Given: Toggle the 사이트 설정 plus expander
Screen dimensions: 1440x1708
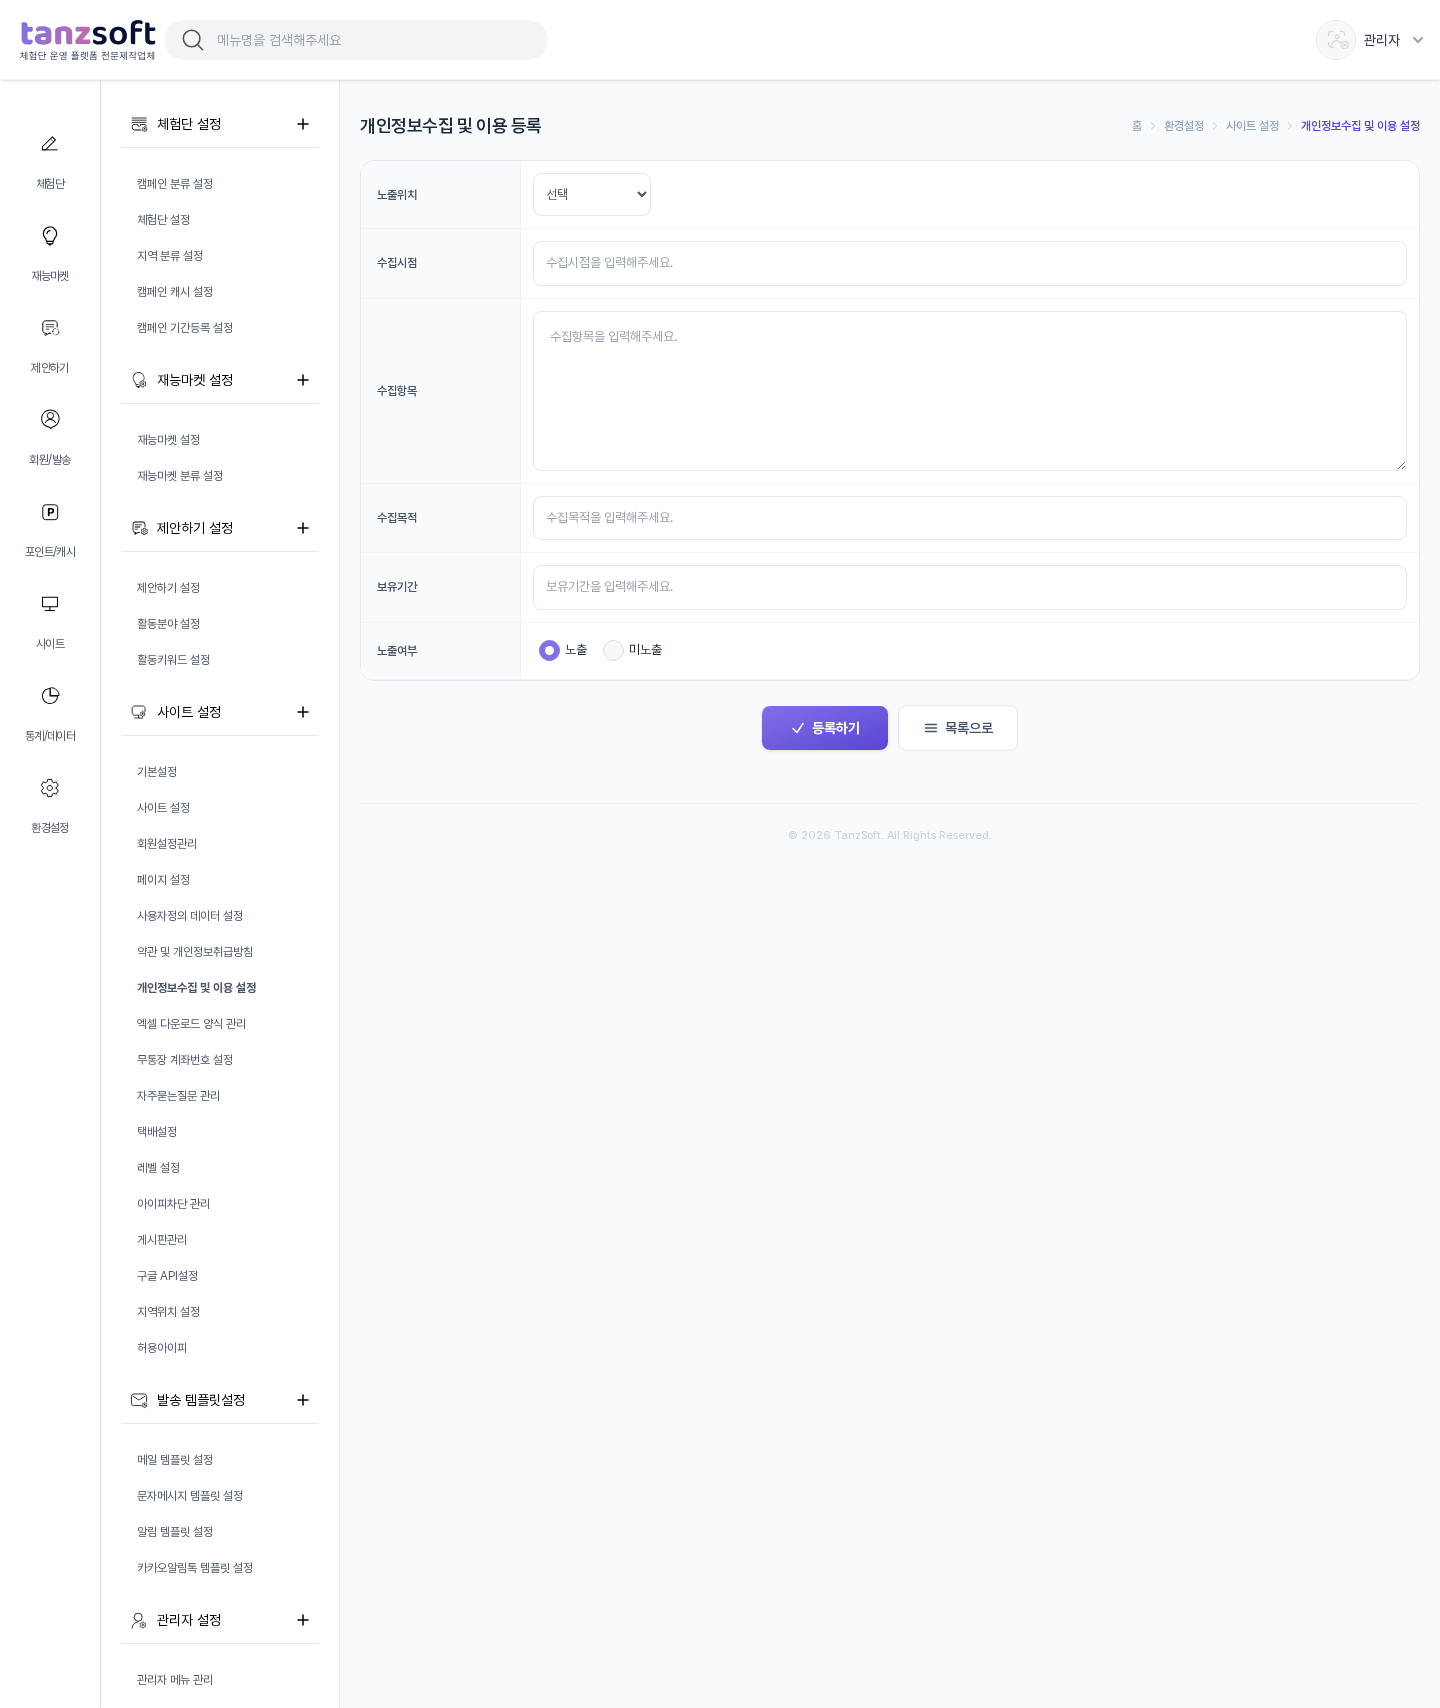Looking at the screenshot, I should click(303, 712).
